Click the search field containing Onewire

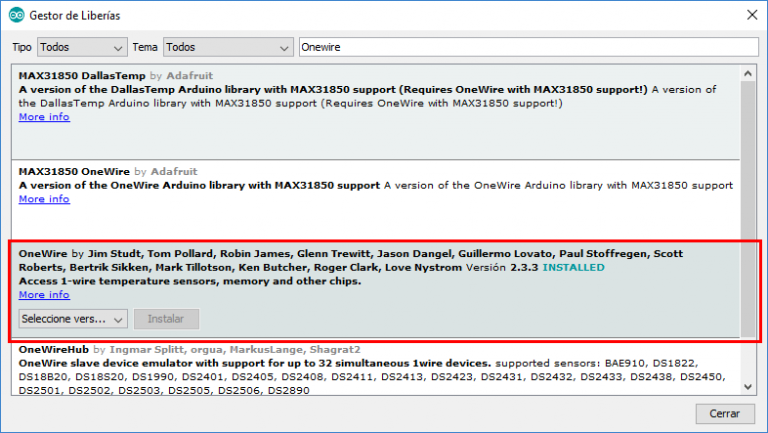[x=529, y=47]
